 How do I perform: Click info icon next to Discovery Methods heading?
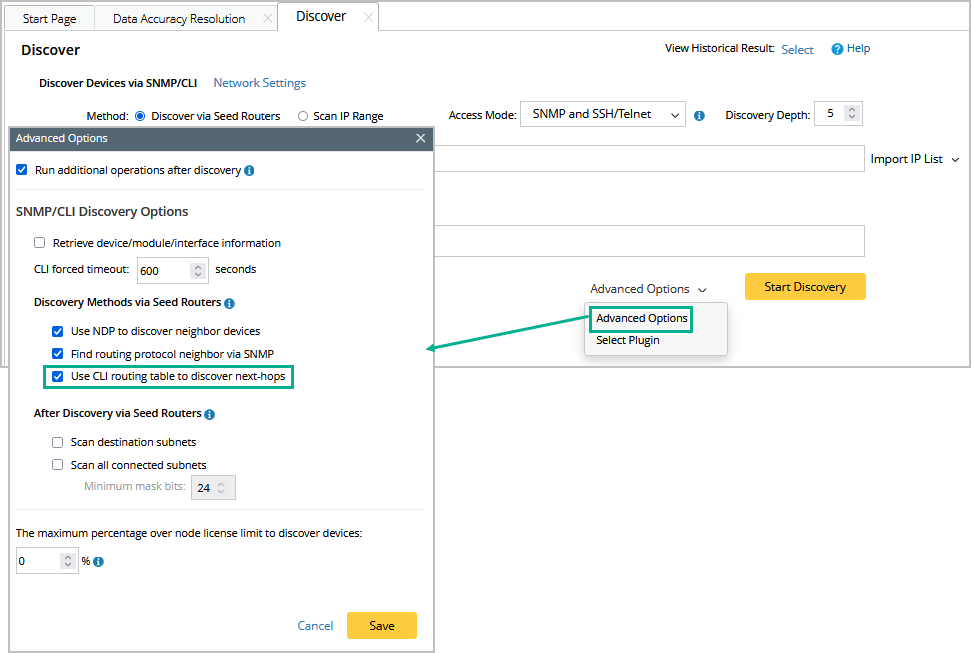[229, 303]
